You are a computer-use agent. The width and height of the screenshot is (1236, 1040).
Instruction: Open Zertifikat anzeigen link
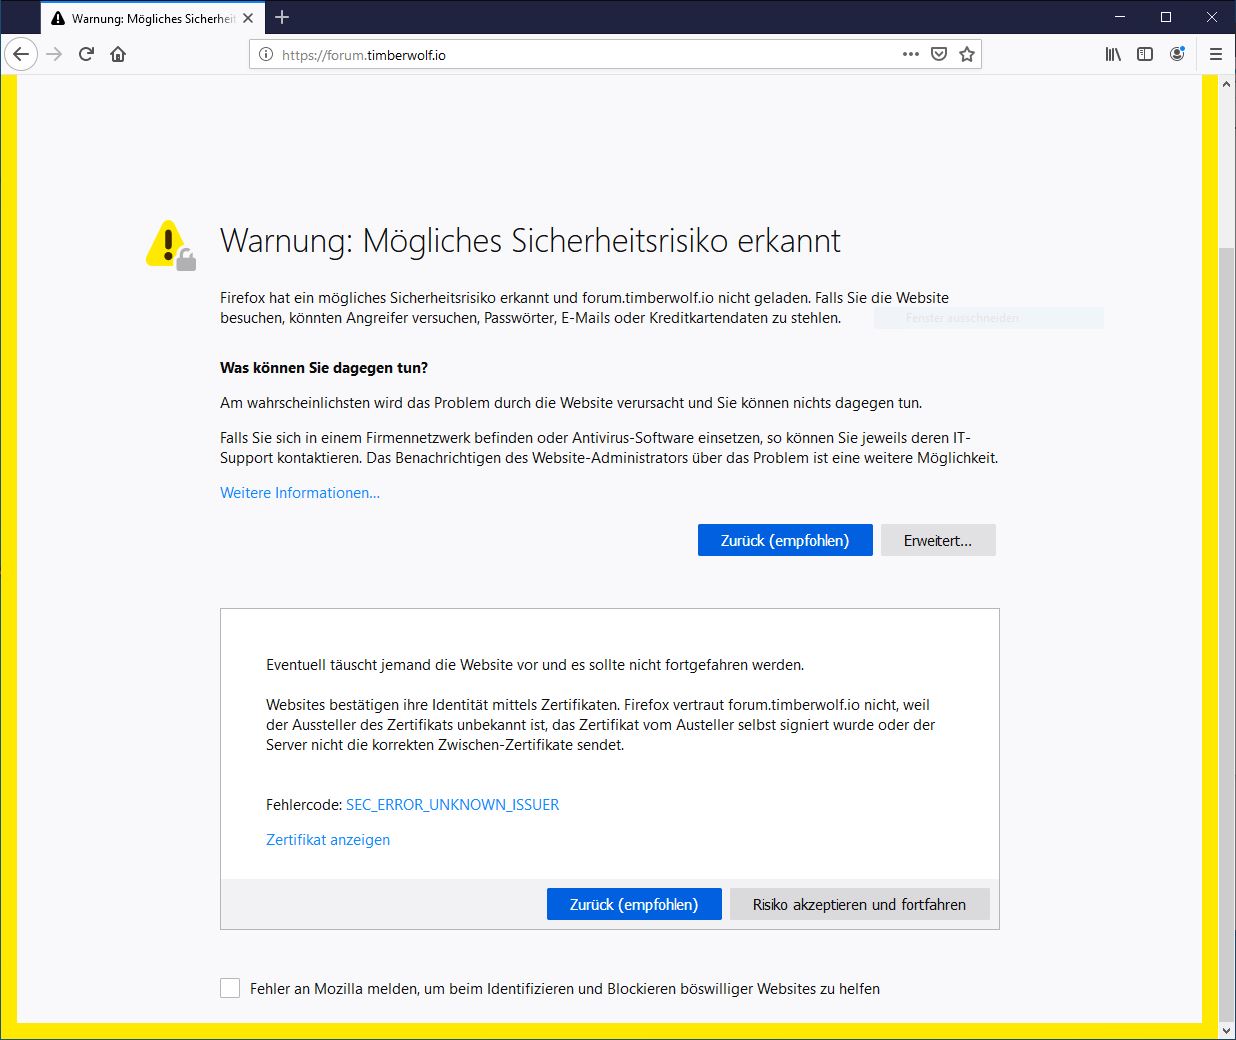click(x=328, y=840)
